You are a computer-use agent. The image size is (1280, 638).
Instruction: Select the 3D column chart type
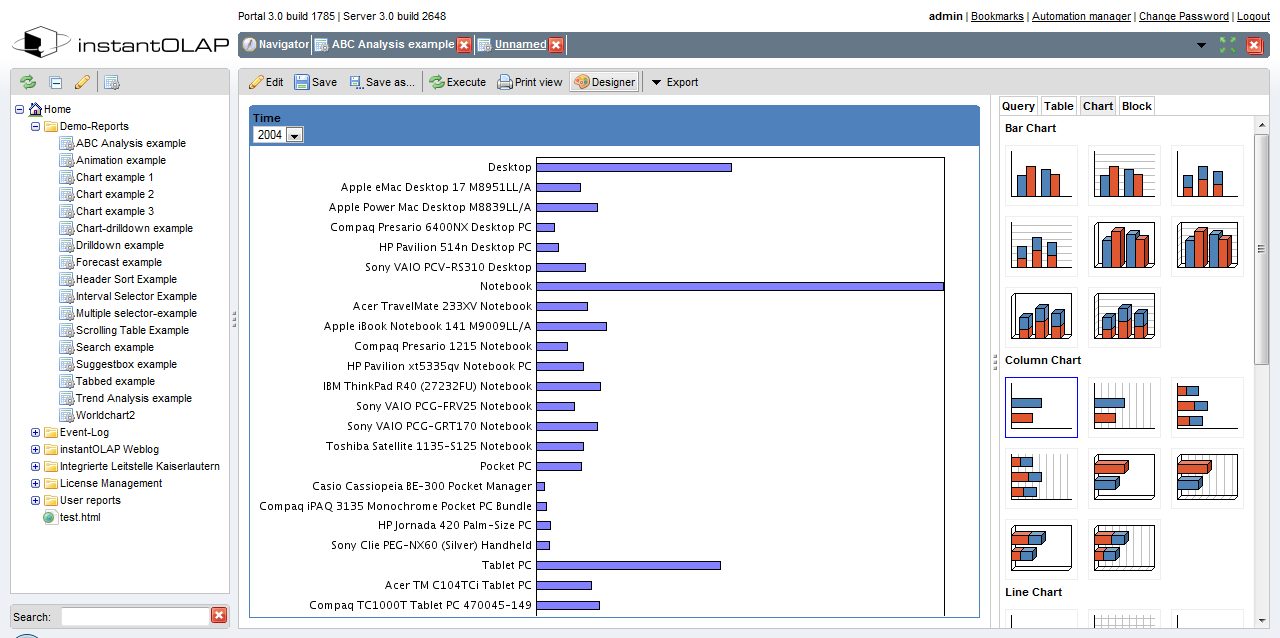click(1124, 478)
